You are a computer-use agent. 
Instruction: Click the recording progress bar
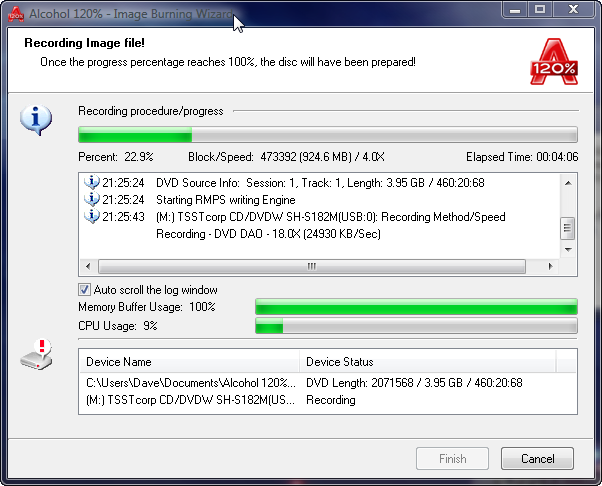[x=328, y=135]
